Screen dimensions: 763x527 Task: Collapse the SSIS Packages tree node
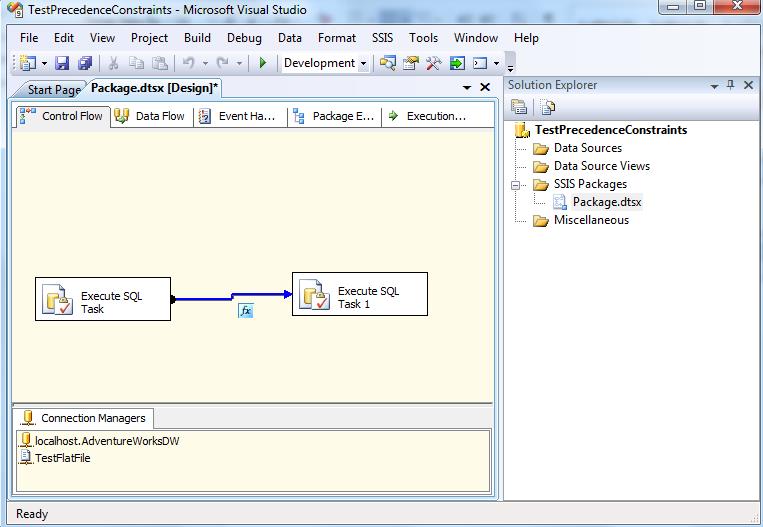pos(517,185)
